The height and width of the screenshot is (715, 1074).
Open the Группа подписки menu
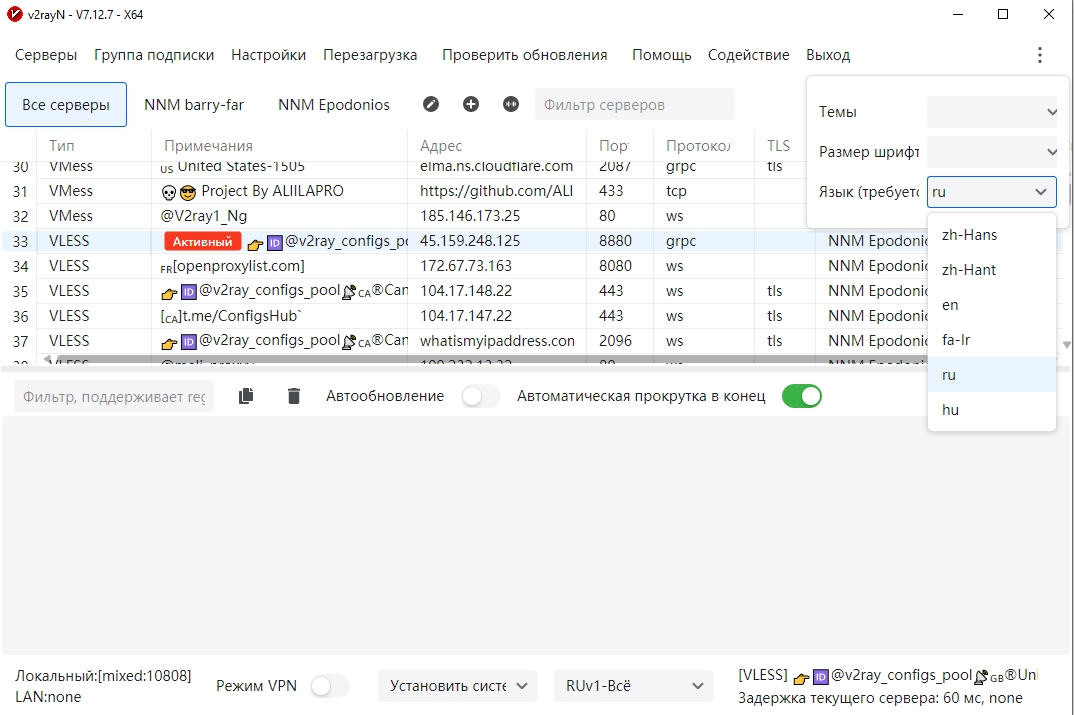[154, 55]
